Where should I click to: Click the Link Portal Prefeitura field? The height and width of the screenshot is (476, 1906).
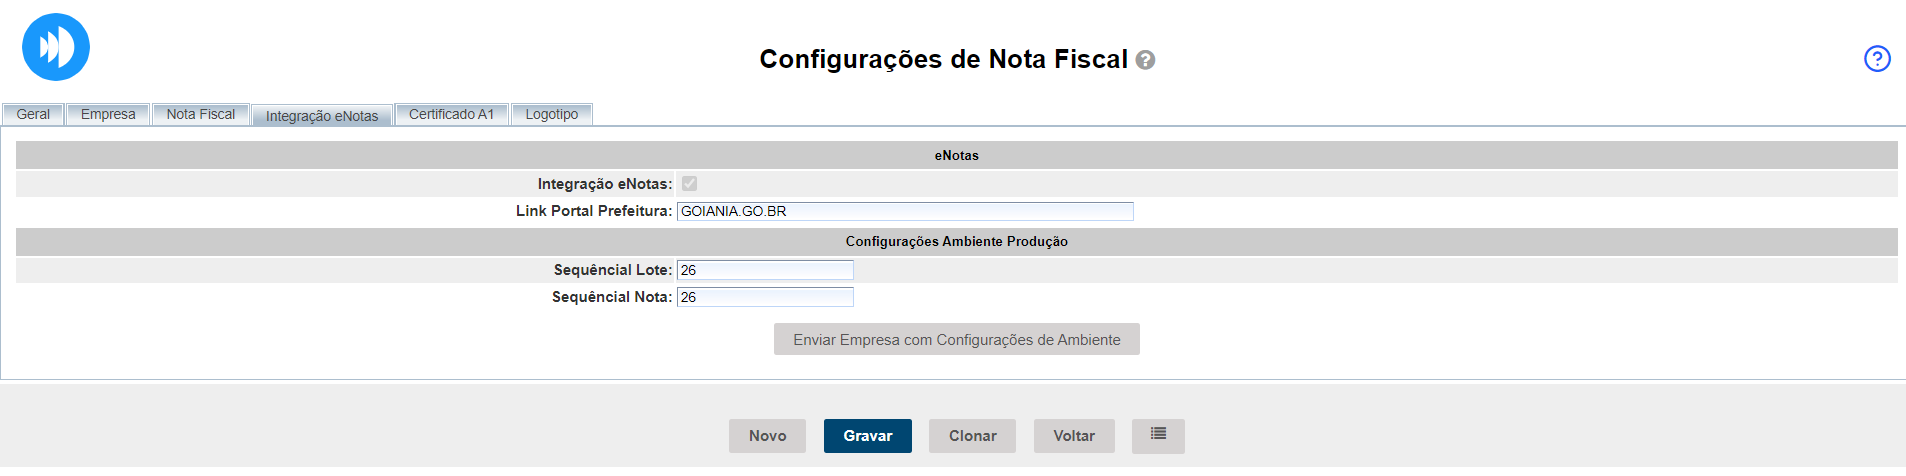[905, 211]
